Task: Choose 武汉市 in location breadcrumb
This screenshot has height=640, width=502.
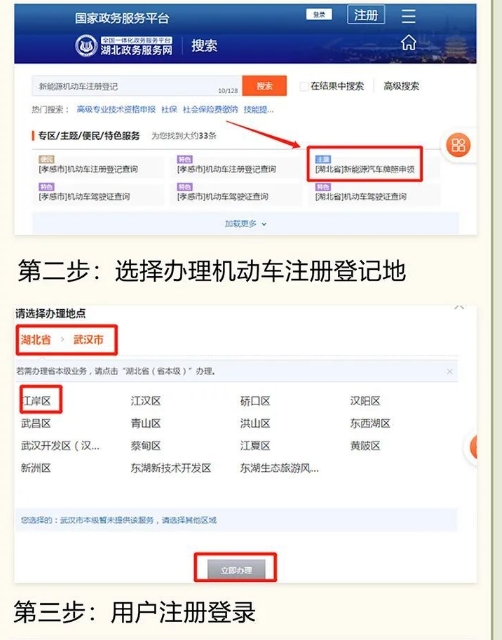Action: tap(88, 340)
